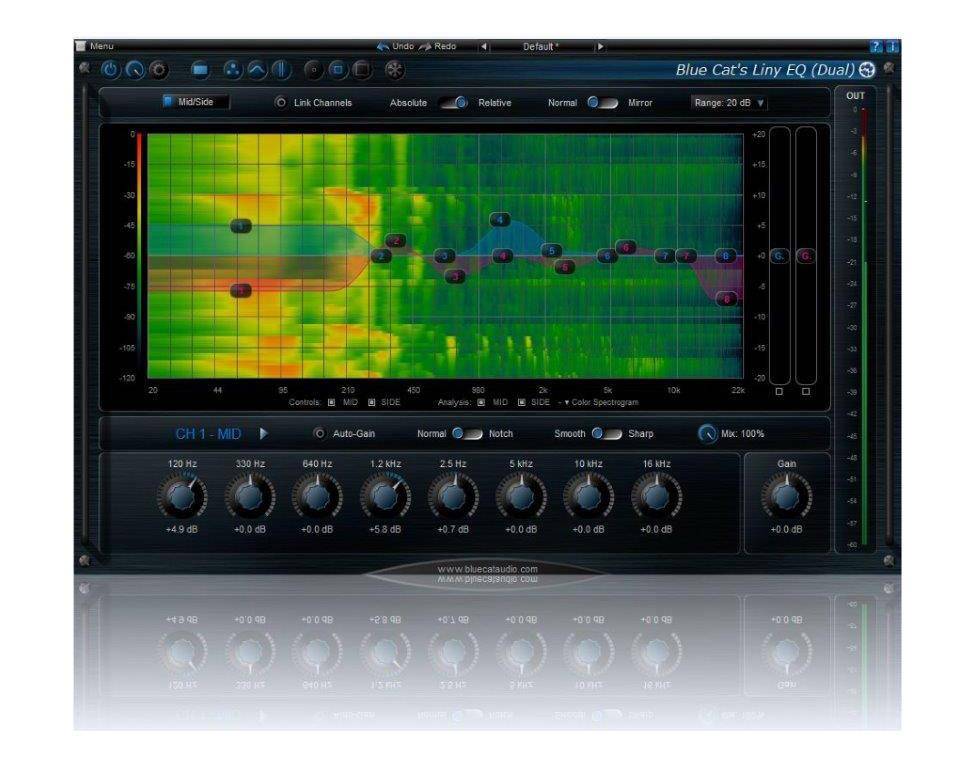
Task: Select the small window size icon
Action: [x=313, y=70]
